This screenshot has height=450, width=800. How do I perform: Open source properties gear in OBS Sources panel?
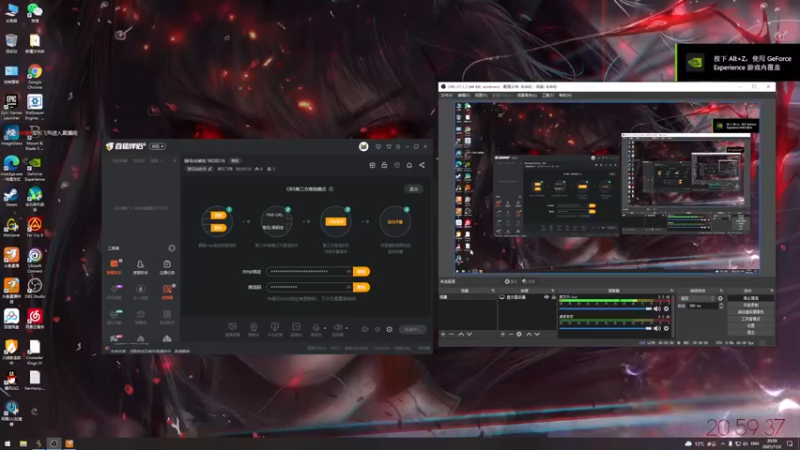519,334
